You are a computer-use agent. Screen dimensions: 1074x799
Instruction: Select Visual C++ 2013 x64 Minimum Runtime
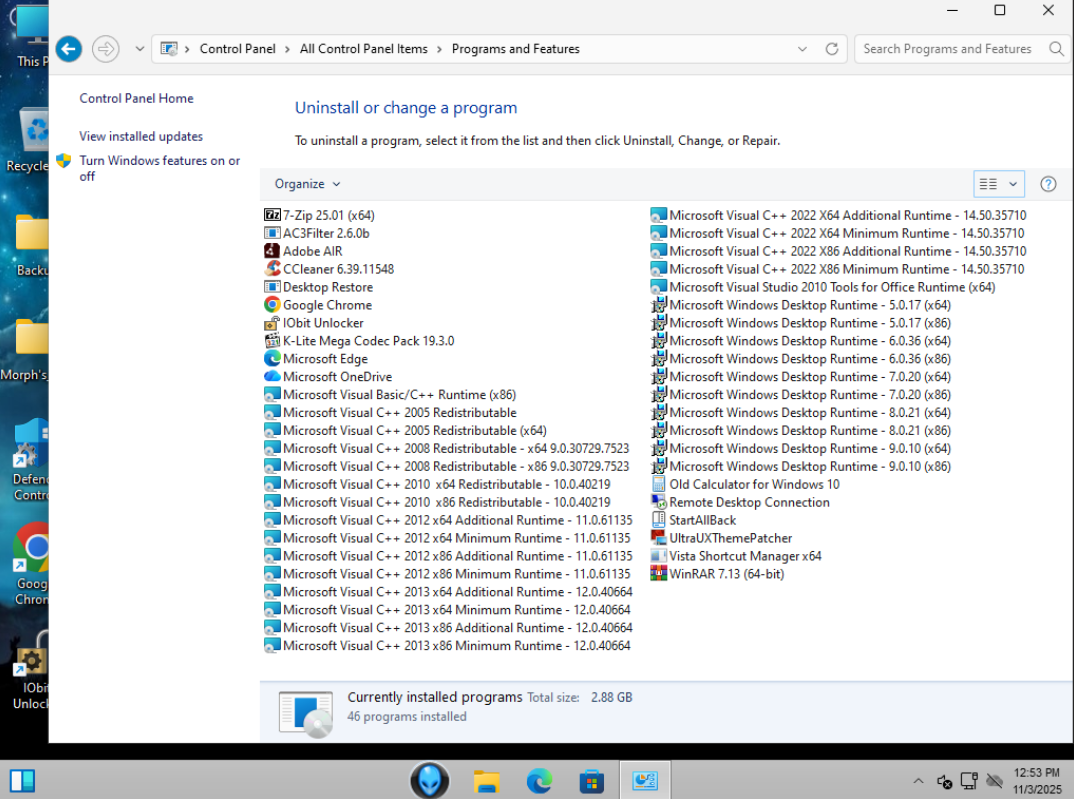447,610
